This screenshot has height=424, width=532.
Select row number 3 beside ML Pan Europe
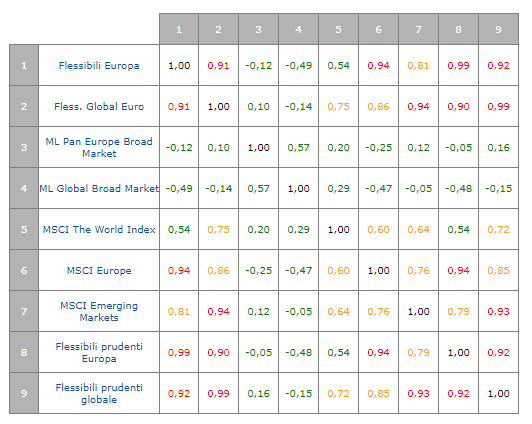(24, 148)
